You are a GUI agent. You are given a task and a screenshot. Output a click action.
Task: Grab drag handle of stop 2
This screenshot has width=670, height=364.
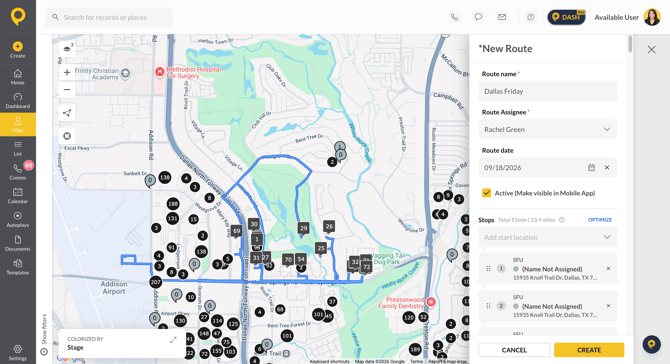click(x=488, y=306)
